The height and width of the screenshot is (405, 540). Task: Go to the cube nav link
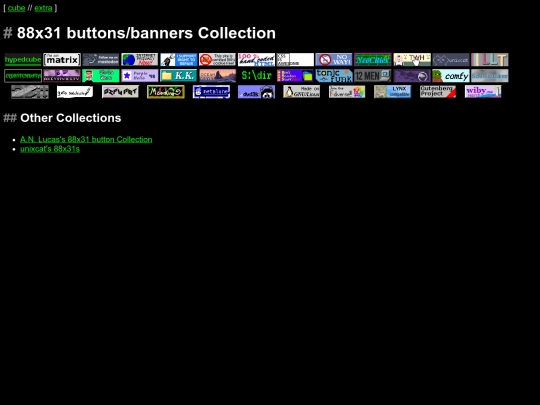[16, 8]
